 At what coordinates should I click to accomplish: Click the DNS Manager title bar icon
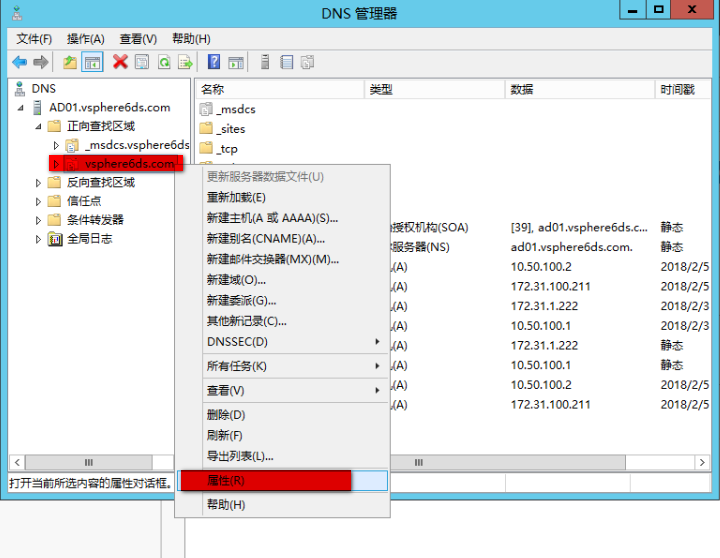point(17,13)
